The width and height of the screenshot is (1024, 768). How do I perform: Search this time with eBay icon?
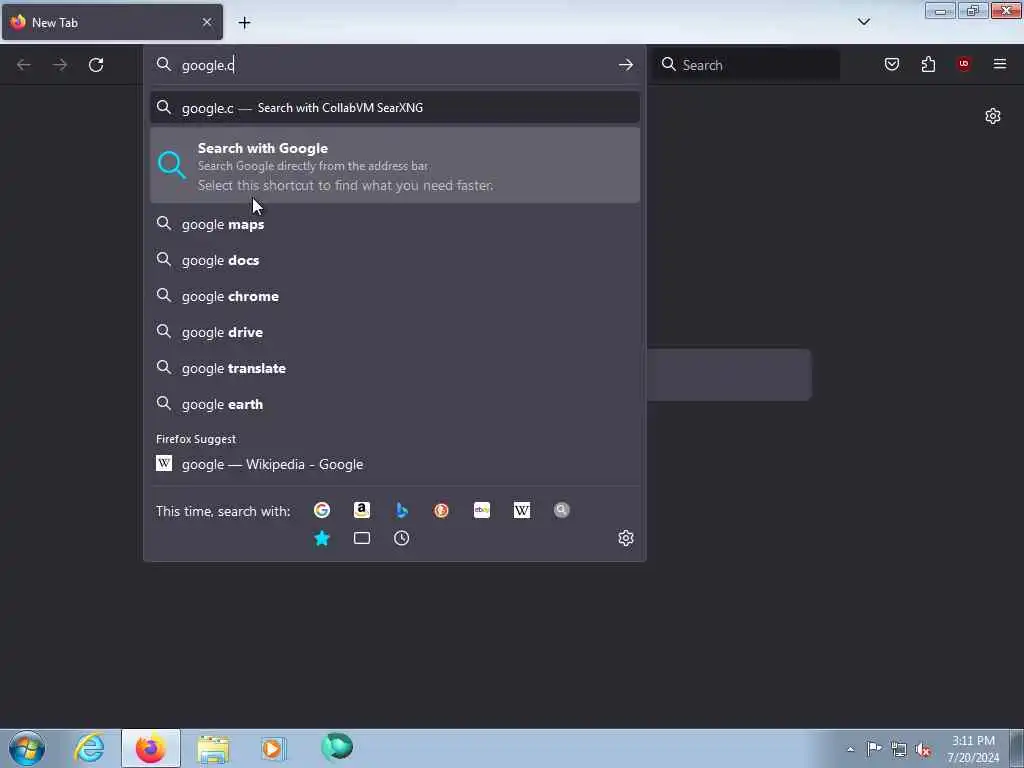[x=482, y=510]
